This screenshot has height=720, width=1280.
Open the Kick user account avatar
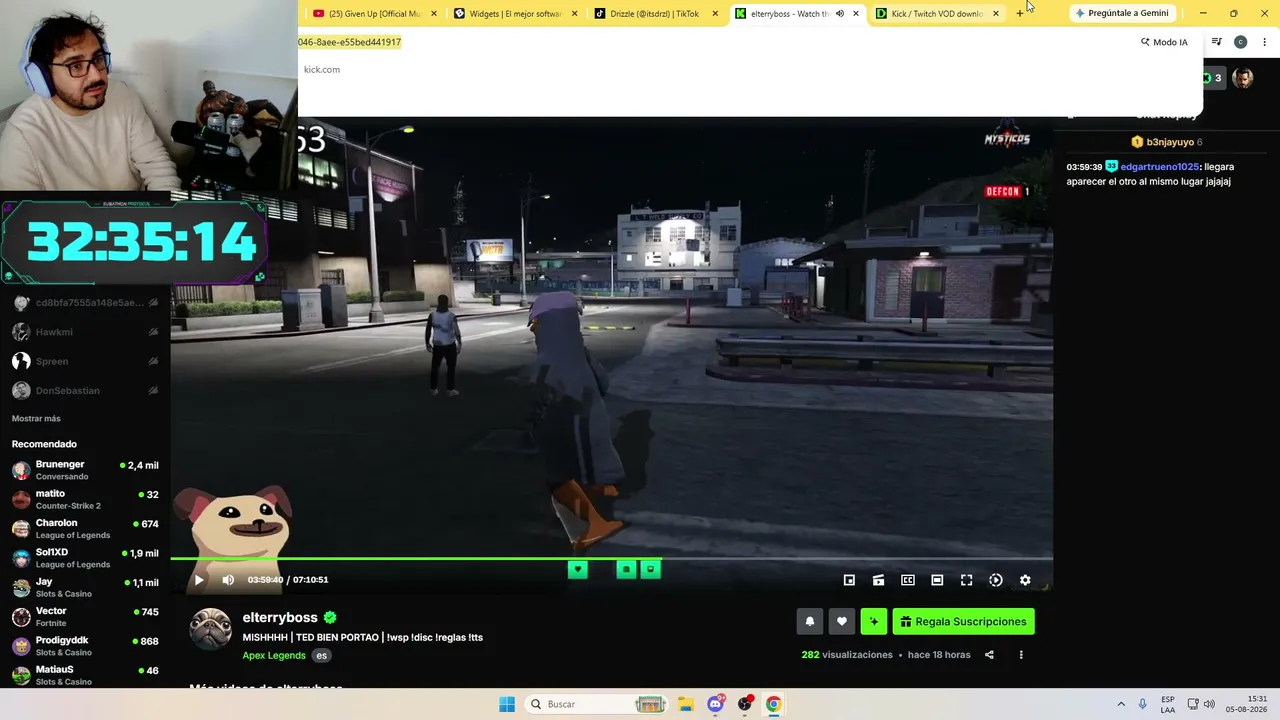[1243, 78]
